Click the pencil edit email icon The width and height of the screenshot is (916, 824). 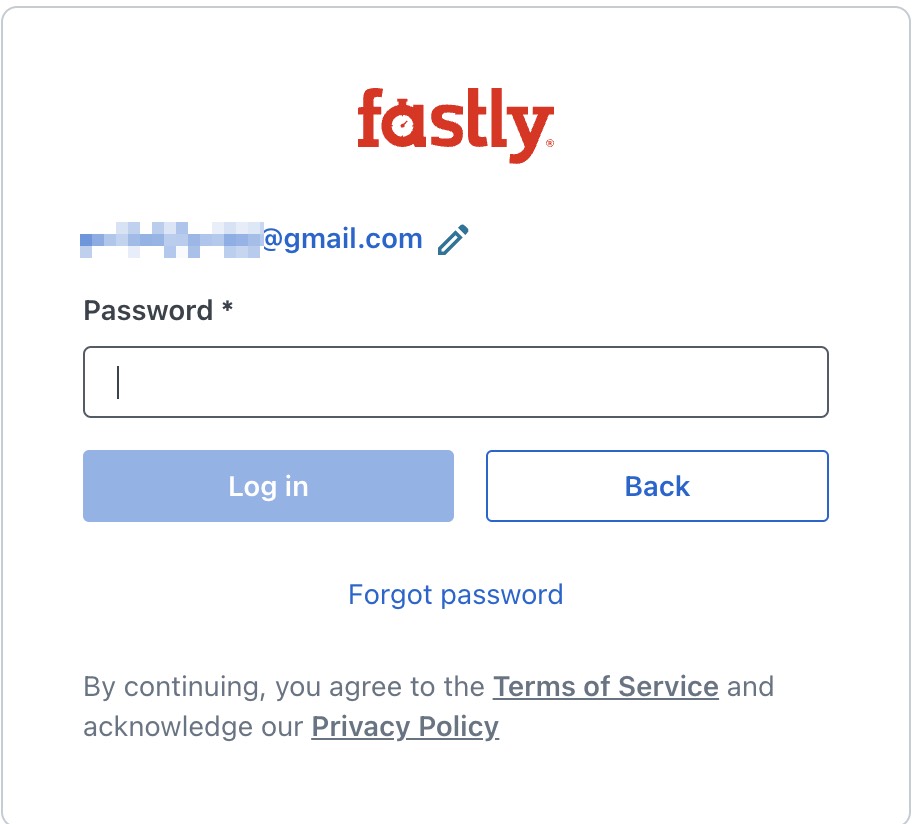point(453,240)
